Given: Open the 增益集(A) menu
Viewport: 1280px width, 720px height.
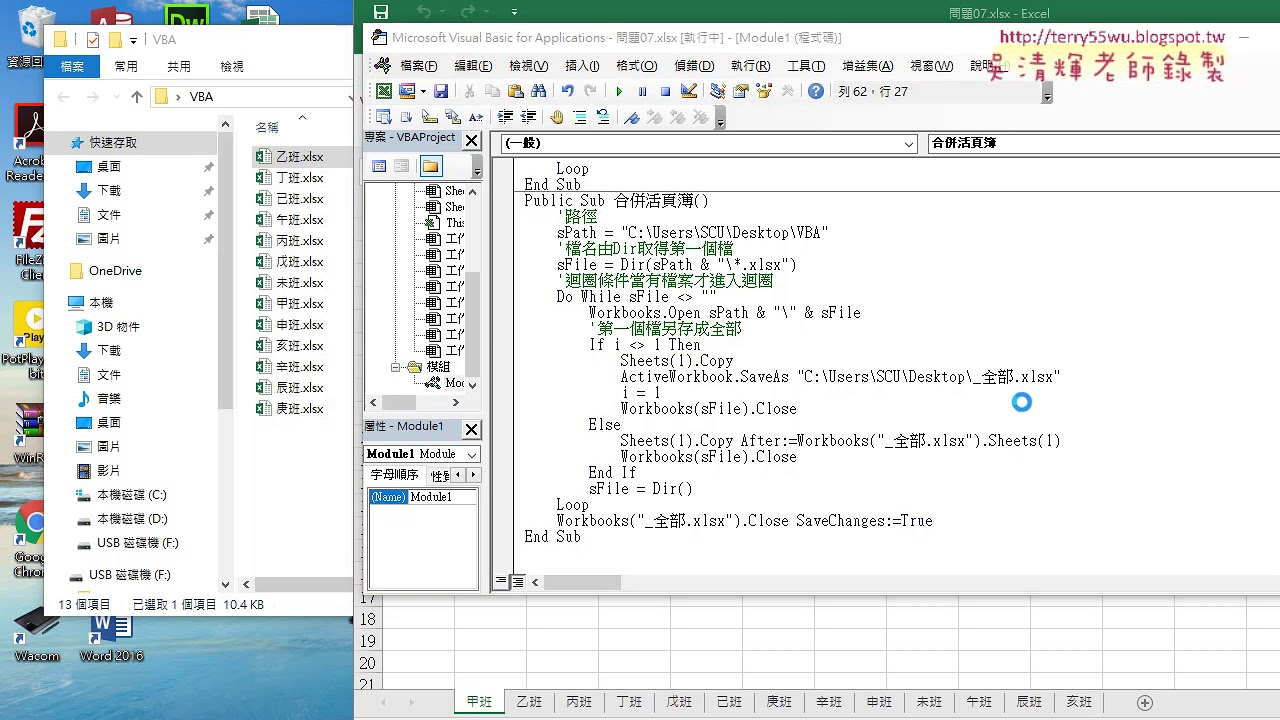Looking at the screenshot, I should coord(867,66).
